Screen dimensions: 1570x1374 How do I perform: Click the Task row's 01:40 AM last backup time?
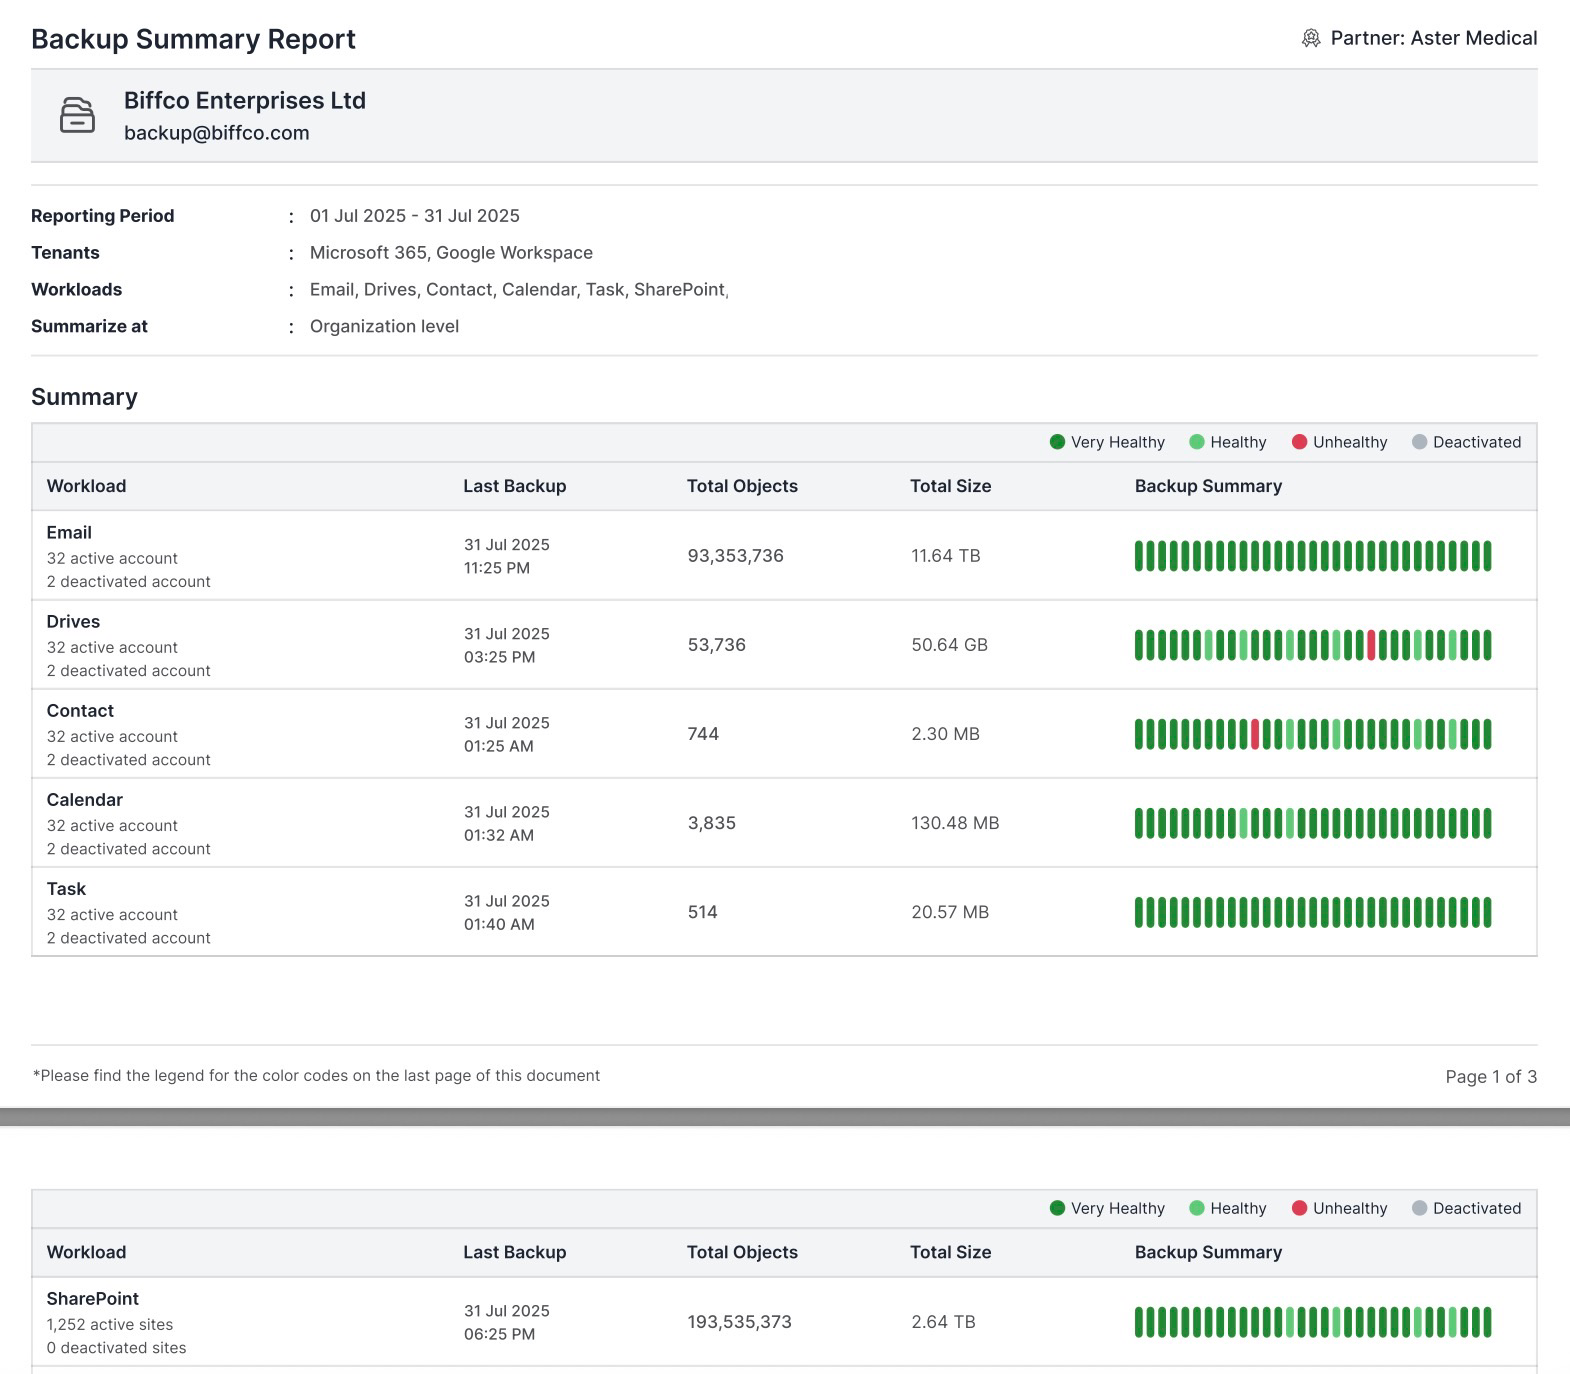(x=499, y=924)
